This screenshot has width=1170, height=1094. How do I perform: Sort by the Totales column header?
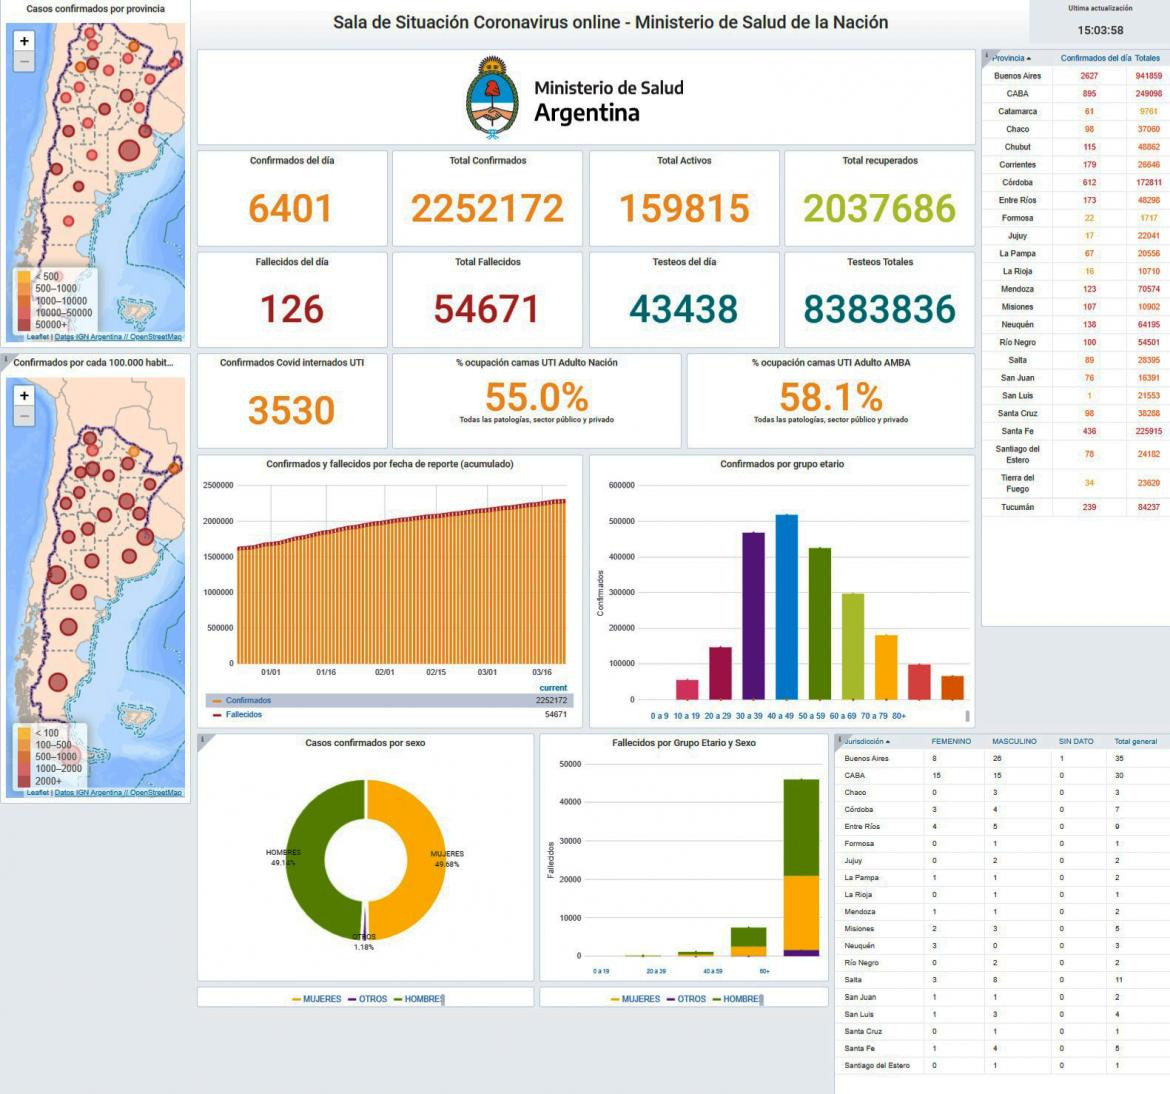(1148, 57)
